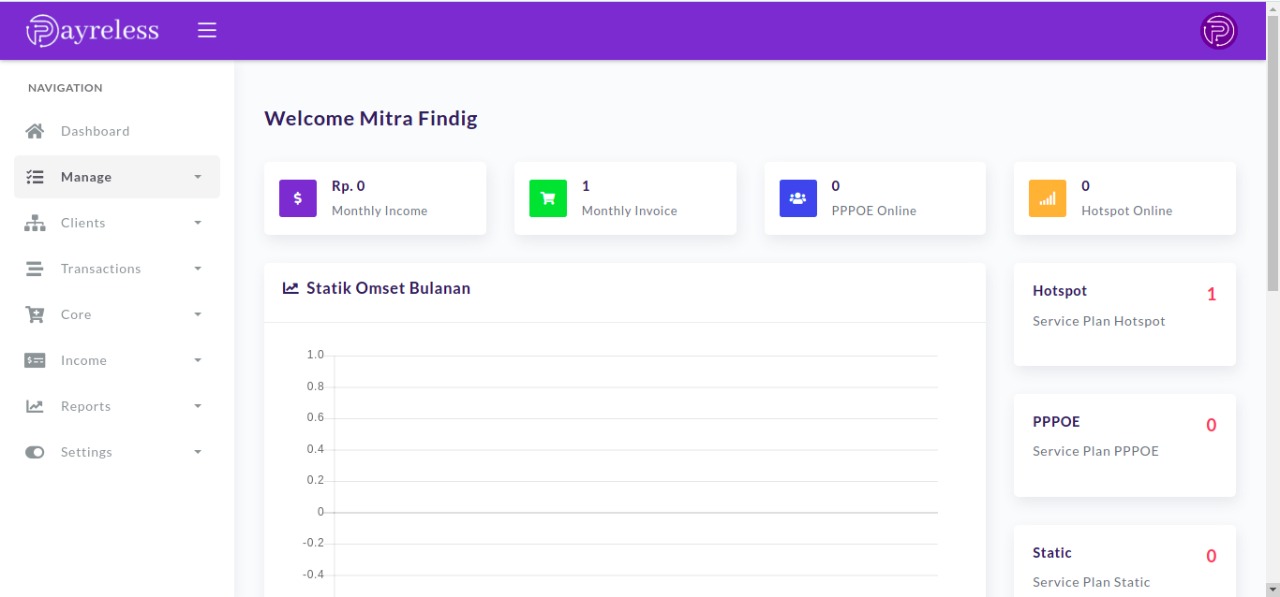Click the 1.0 y-axis label on chart
The height and width of the screenshot is (597, 1280).
316,355
